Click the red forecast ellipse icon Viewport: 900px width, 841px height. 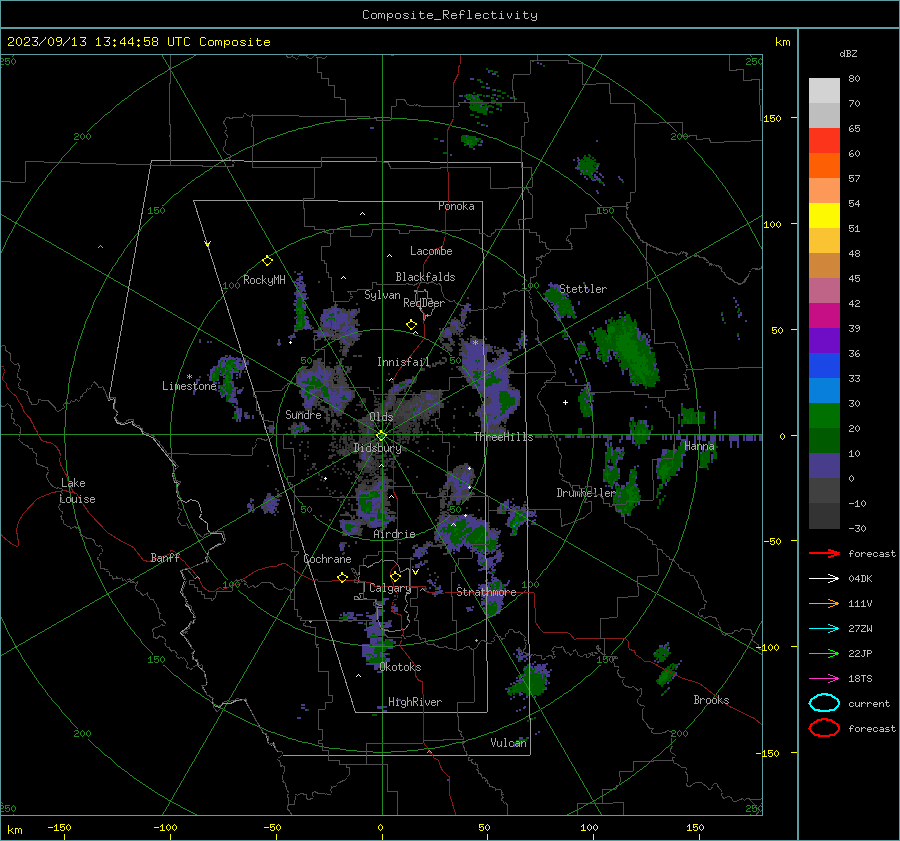pyautogui.click(x=824, y=728)
